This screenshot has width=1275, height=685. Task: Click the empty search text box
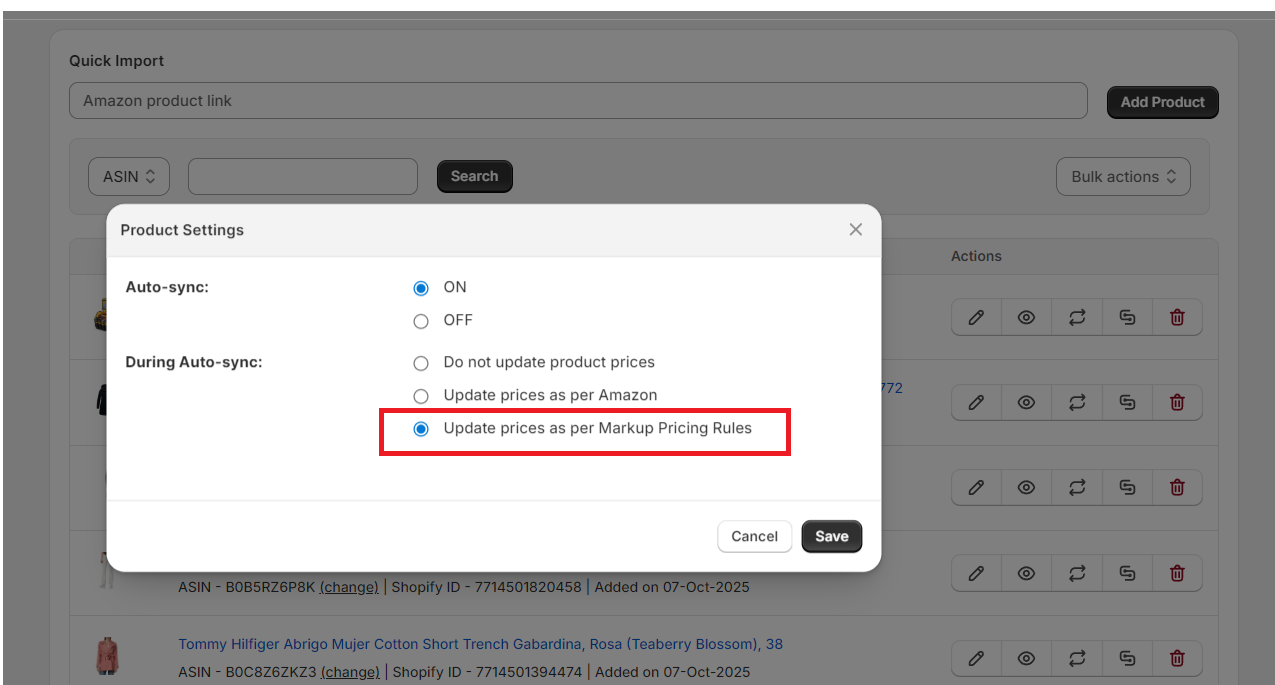tap(303, 177)
